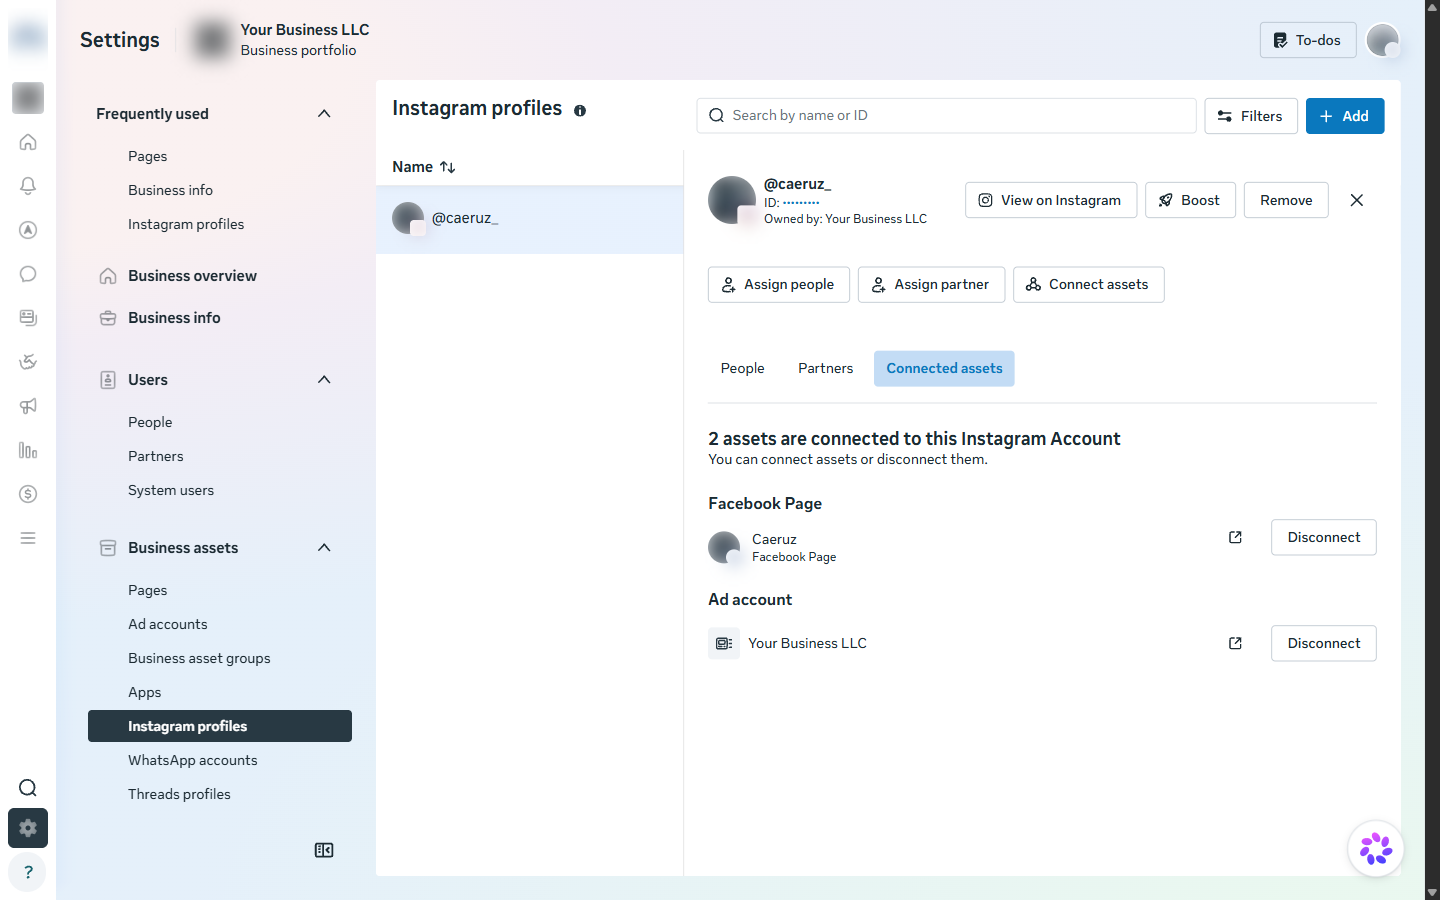
Task: Collapse the Business assets section chevron
Action: [324, 548]
